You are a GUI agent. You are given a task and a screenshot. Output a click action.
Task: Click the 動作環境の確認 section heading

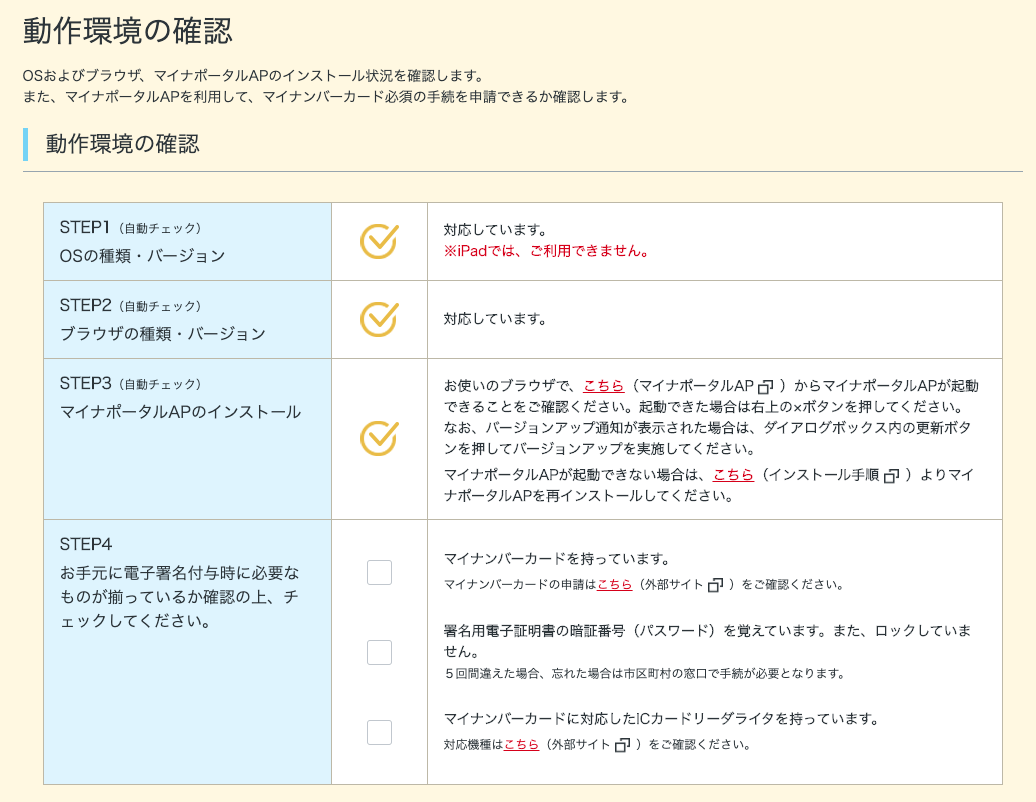pyautogui.click(x=122, y=144)
